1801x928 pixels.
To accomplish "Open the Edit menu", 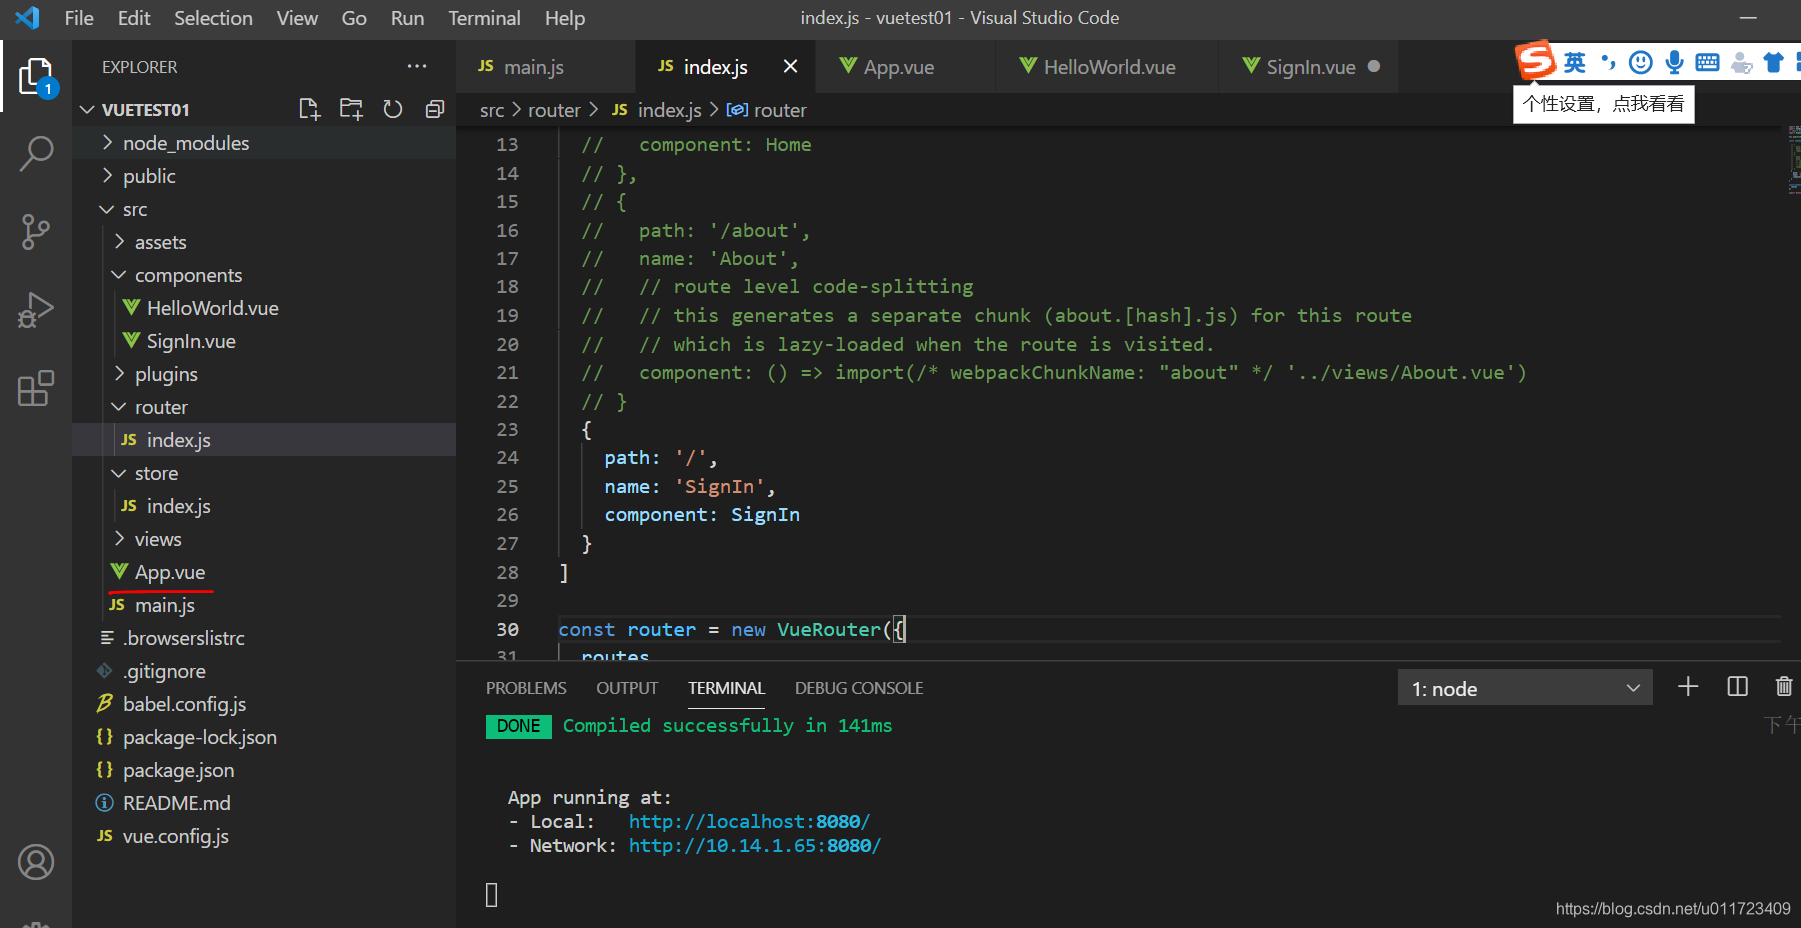I will click(x=134, y=18).
